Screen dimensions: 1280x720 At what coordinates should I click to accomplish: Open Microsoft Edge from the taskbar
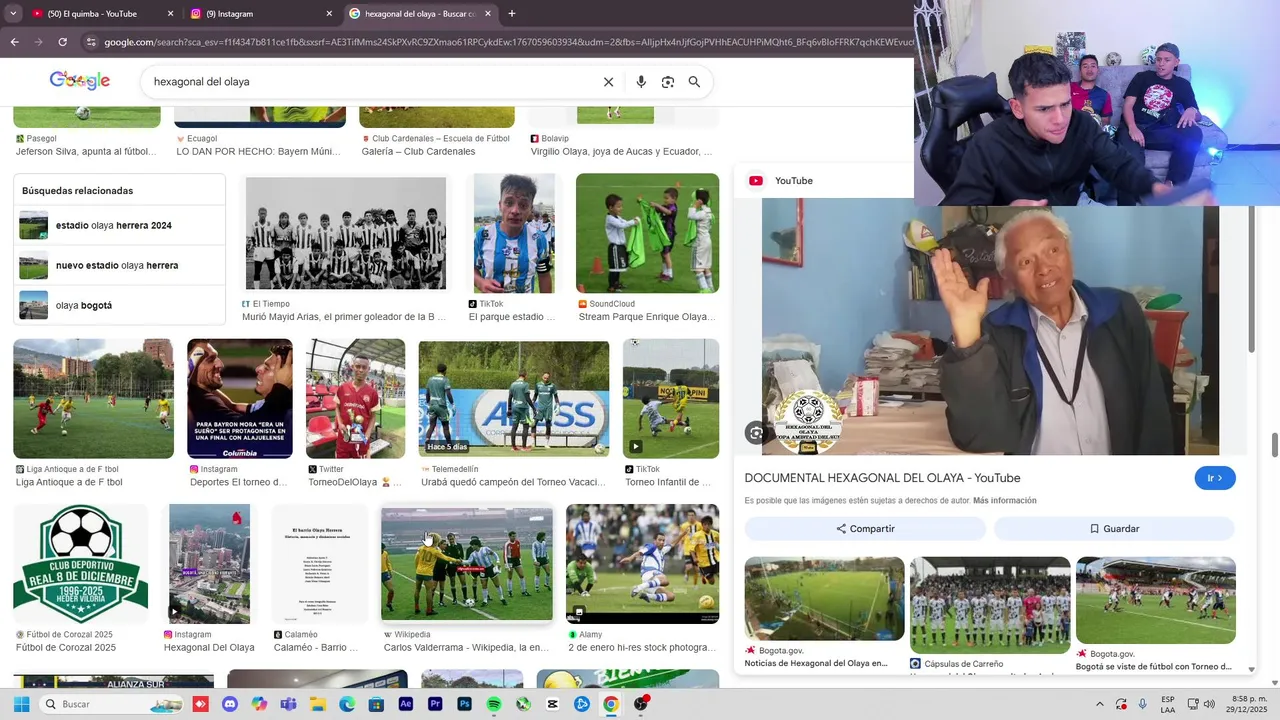point(347,704)
